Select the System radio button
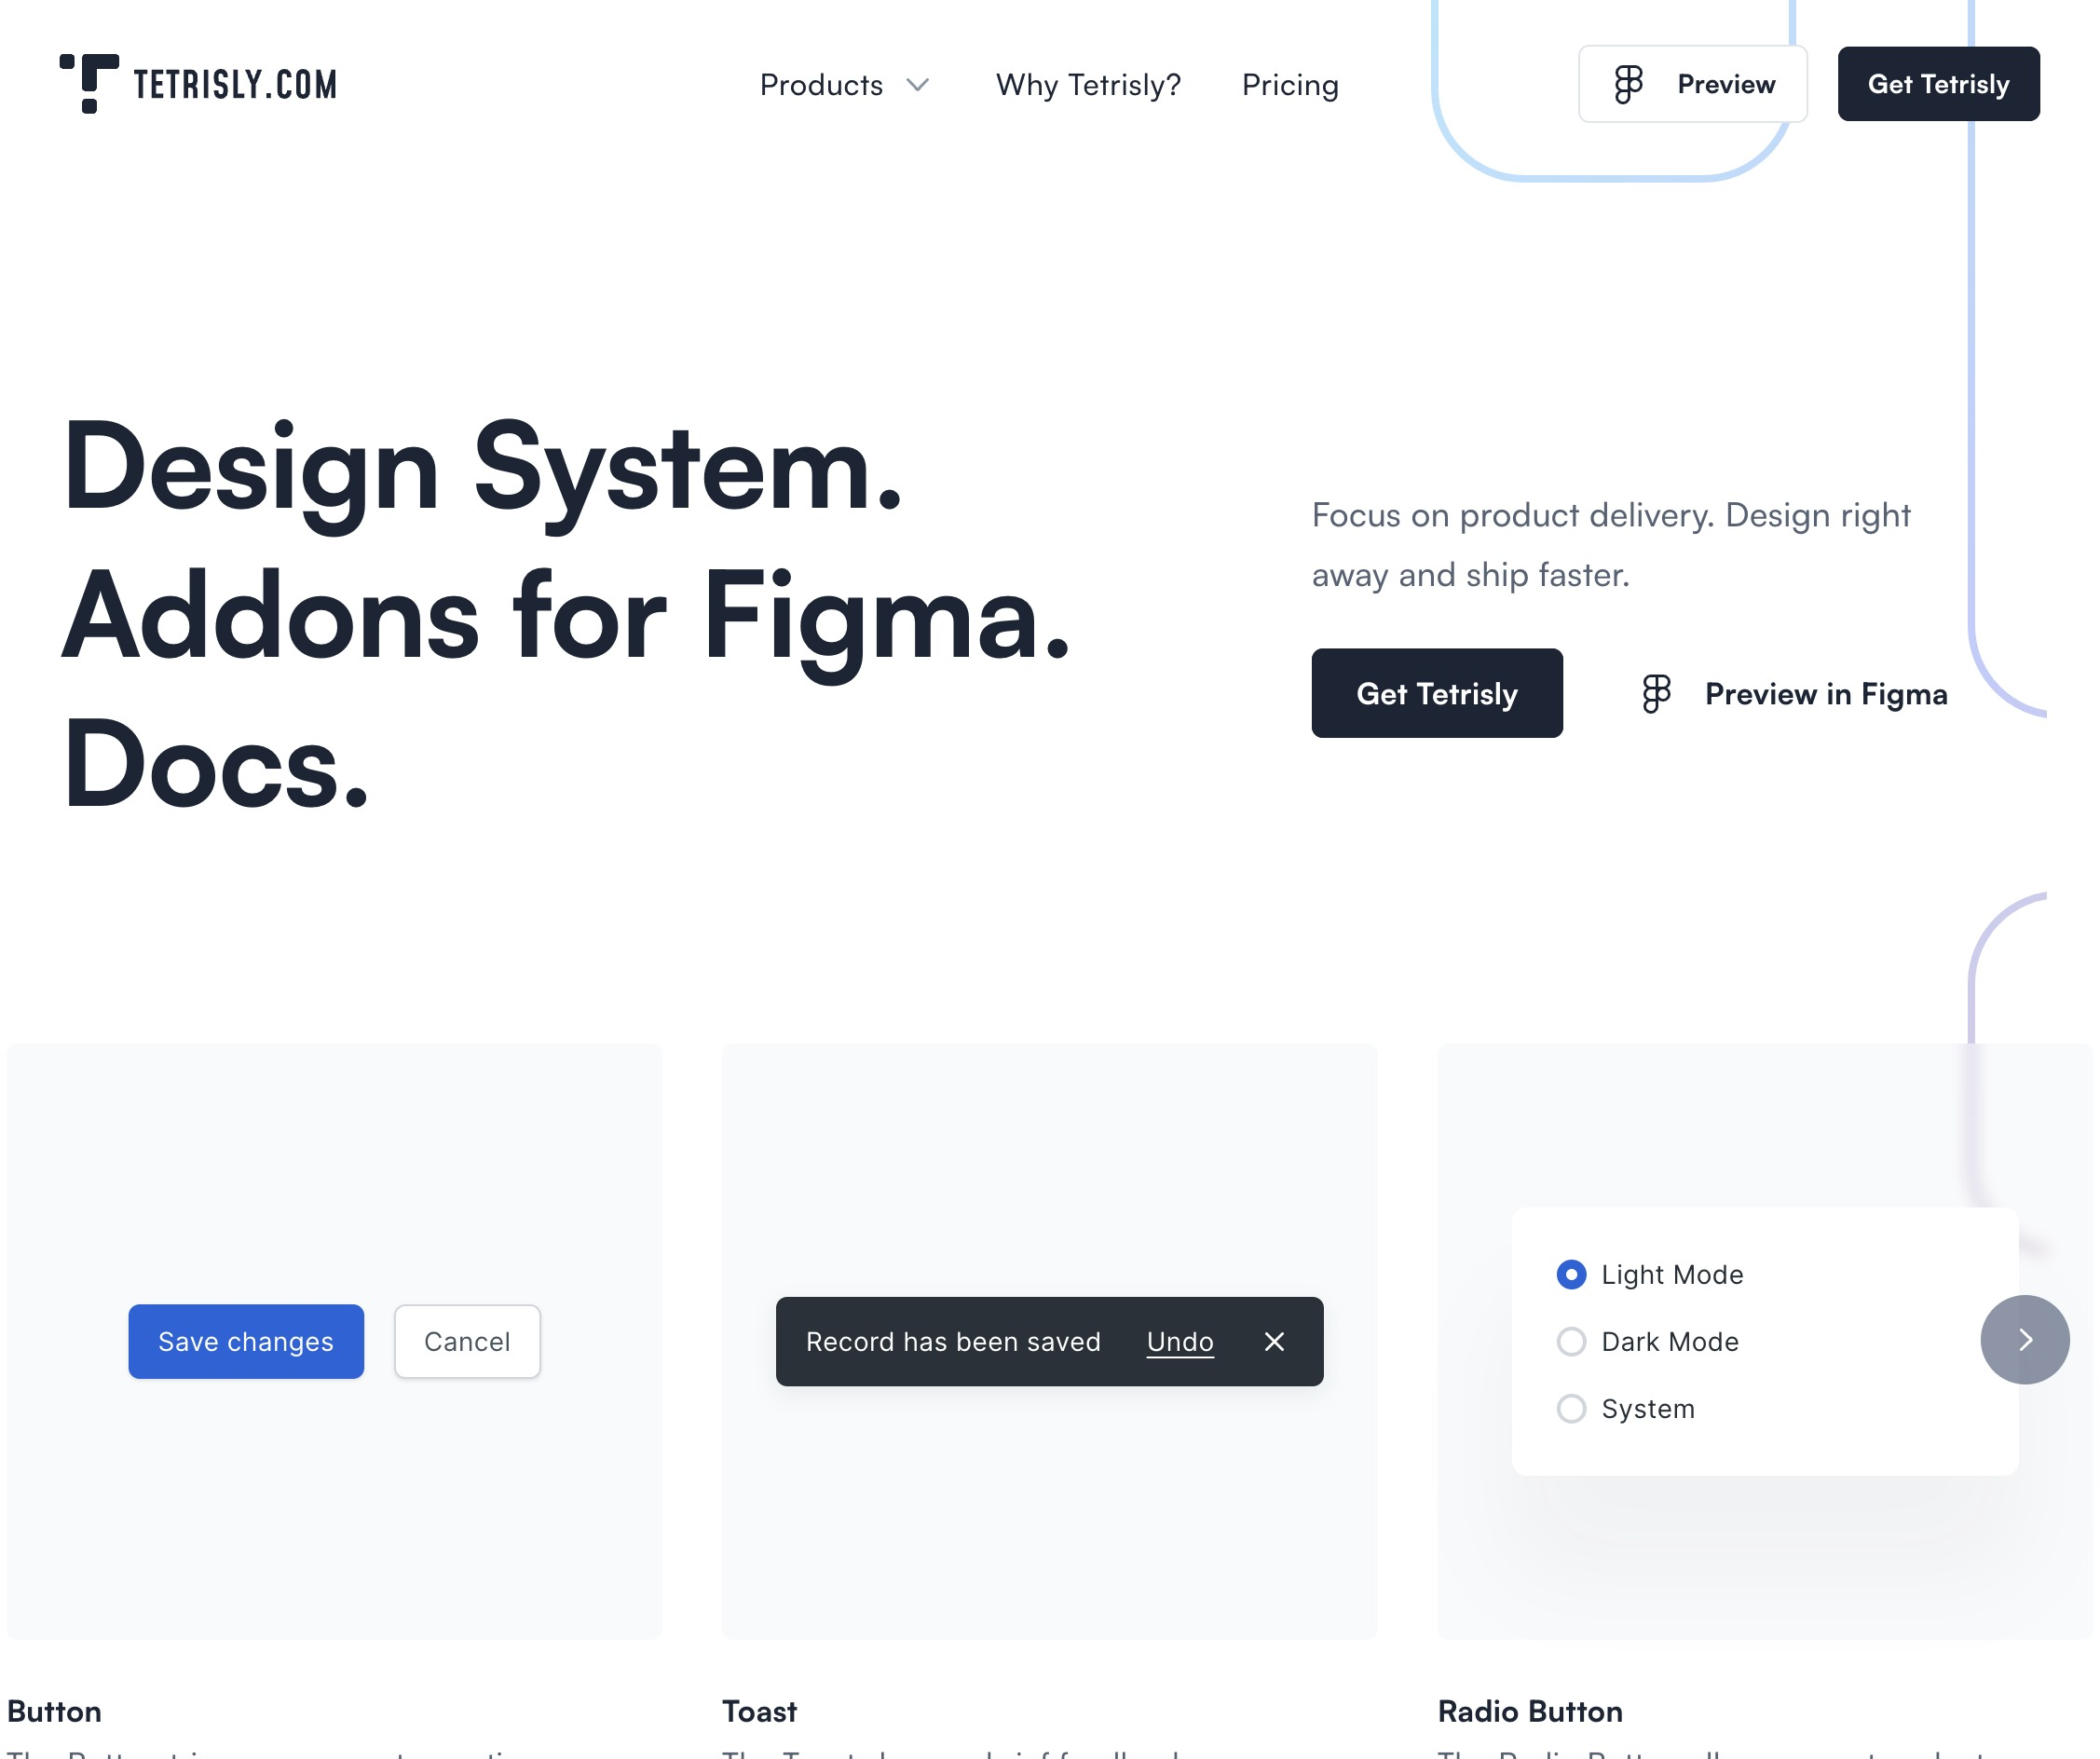 [x=1572, y=1409]
